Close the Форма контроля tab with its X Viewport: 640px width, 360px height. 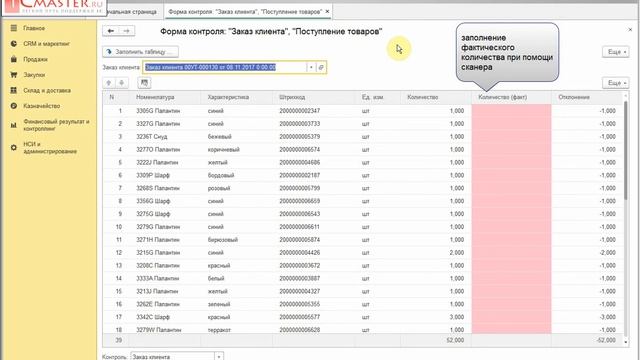point(327,11)
